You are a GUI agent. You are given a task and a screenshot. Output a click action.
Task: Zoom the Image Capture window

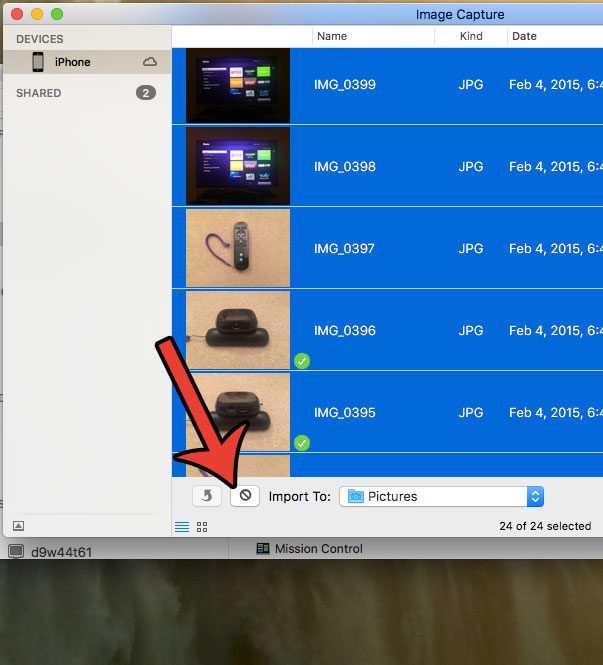pyautogui.click(x=57, y=14)
